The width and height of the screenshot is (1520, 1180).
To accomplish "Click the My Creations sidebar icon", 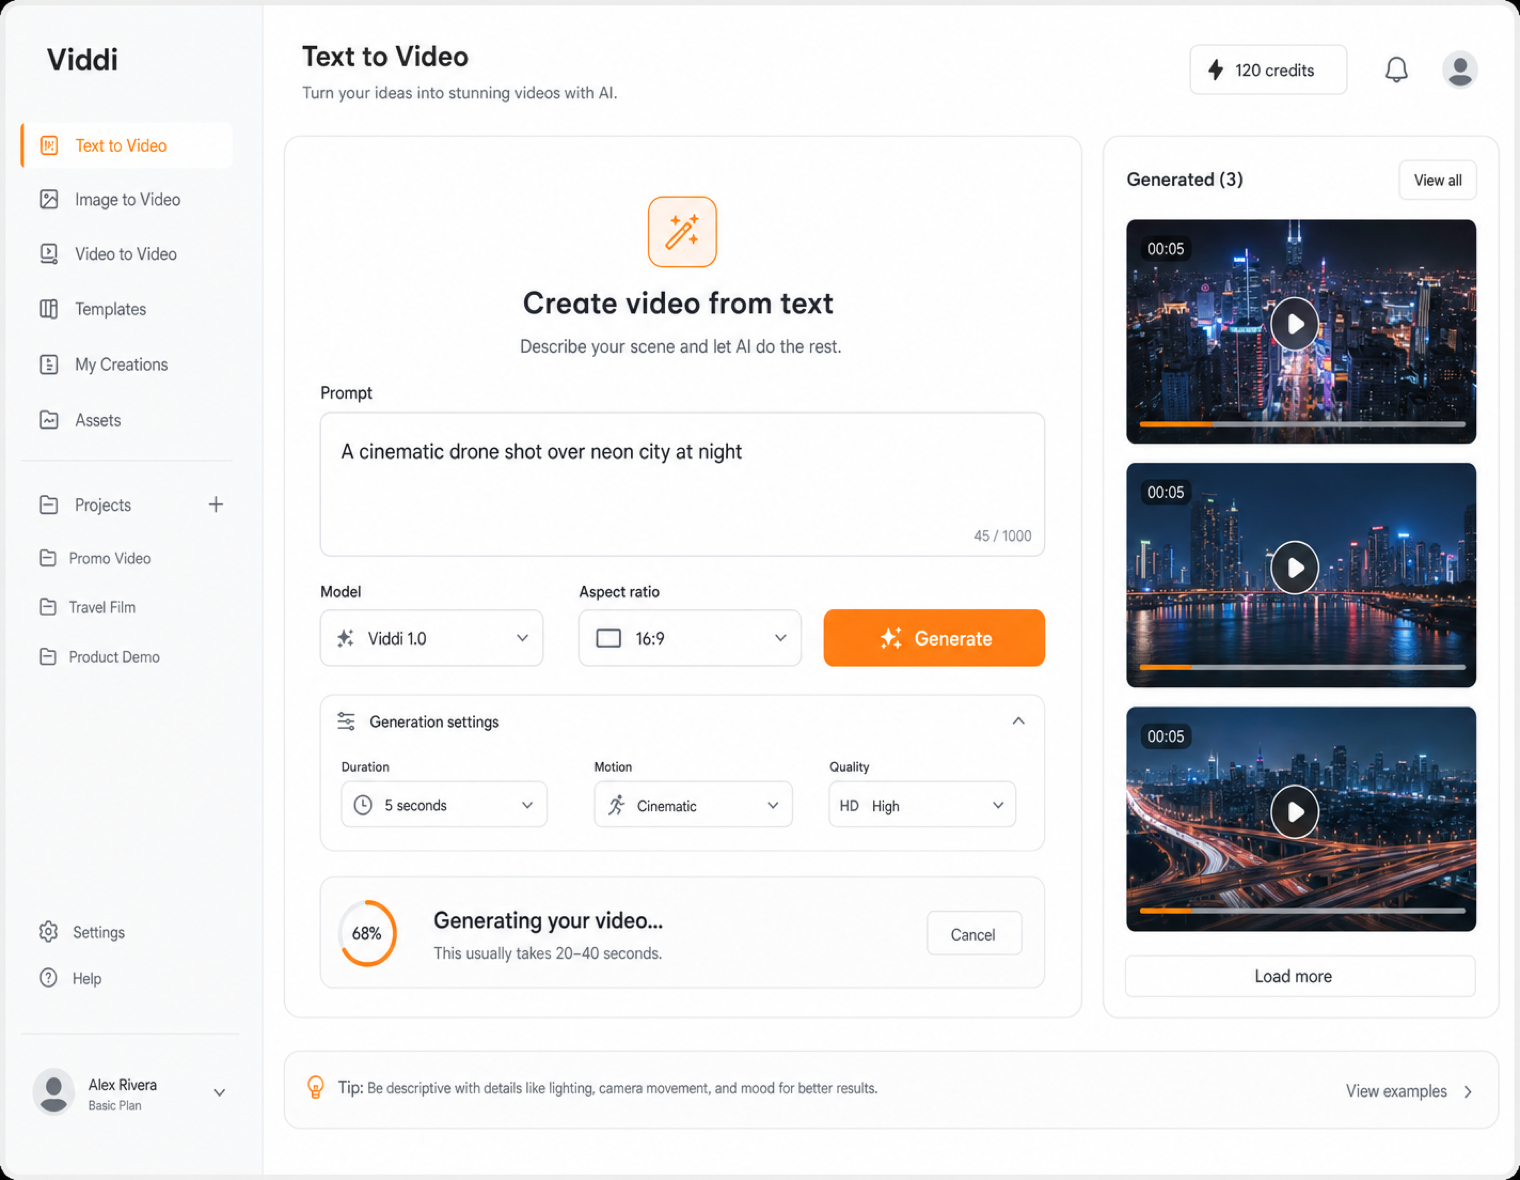I will (x=49, y=364).
